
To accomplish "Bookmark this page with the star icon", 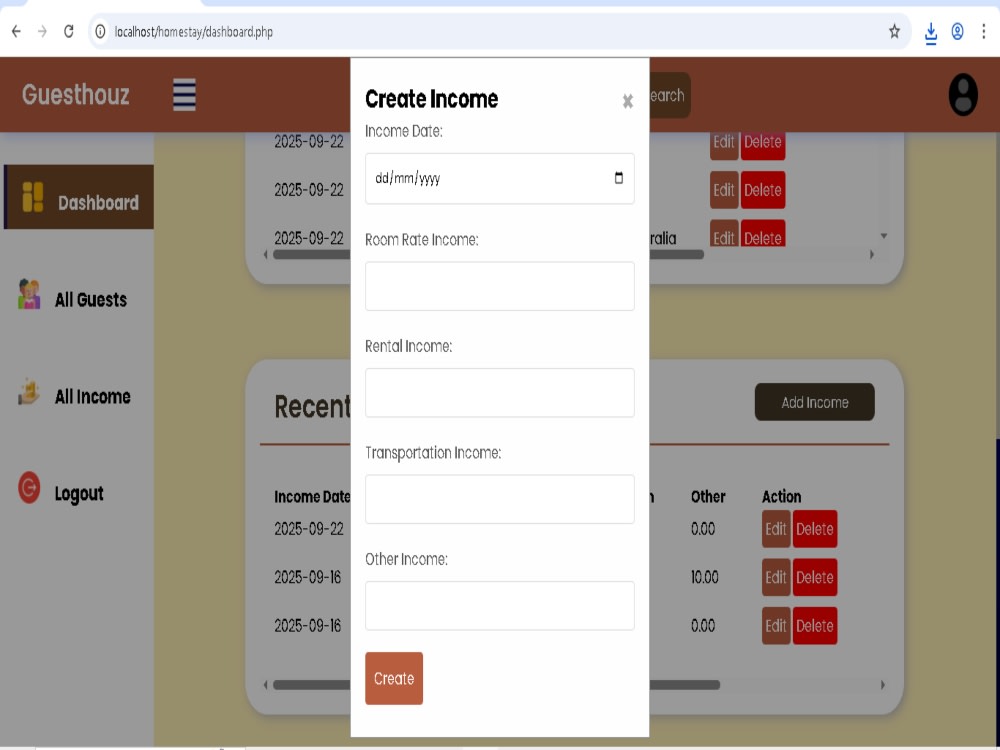I will tap(894, 31).
